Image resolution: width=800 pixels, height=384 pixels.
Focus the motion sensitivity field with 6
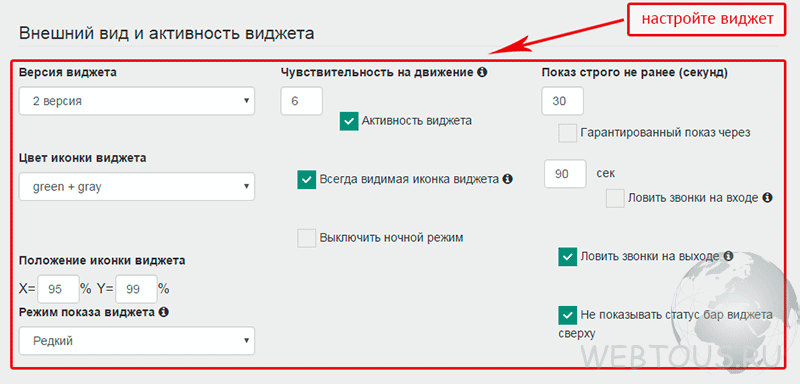pyautogui.click(x=302, y=101)
